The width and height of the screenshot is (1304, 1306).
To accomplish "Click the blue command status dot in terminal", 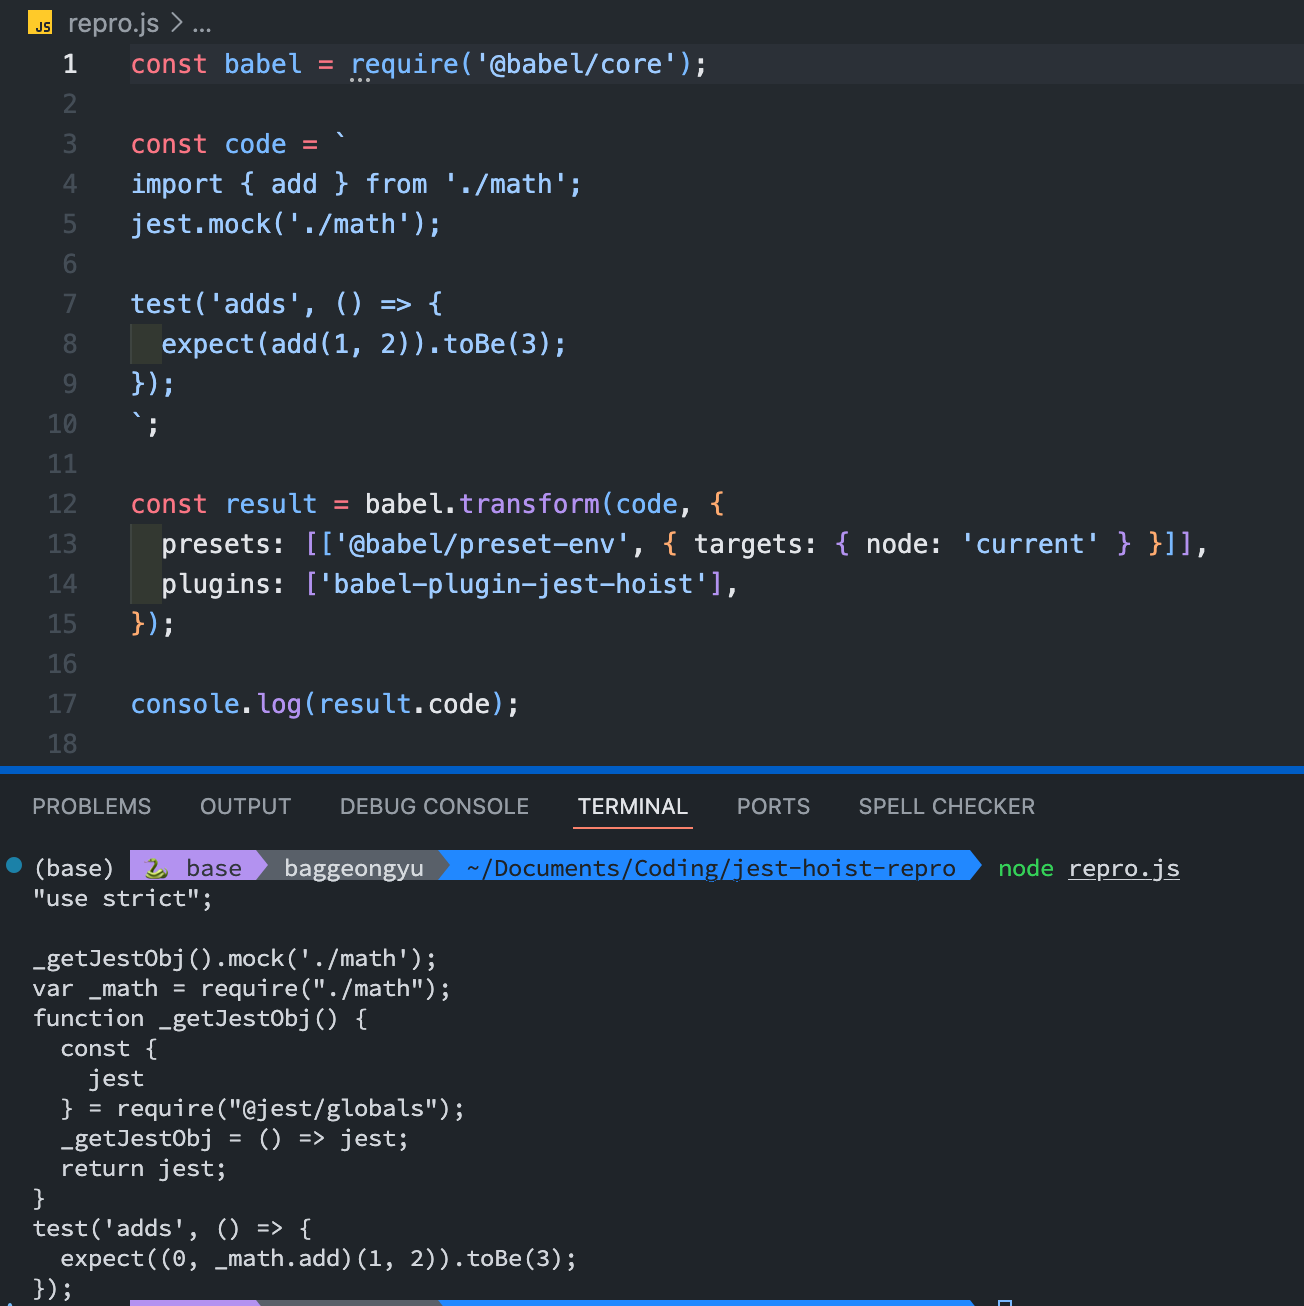I will 14,866.
